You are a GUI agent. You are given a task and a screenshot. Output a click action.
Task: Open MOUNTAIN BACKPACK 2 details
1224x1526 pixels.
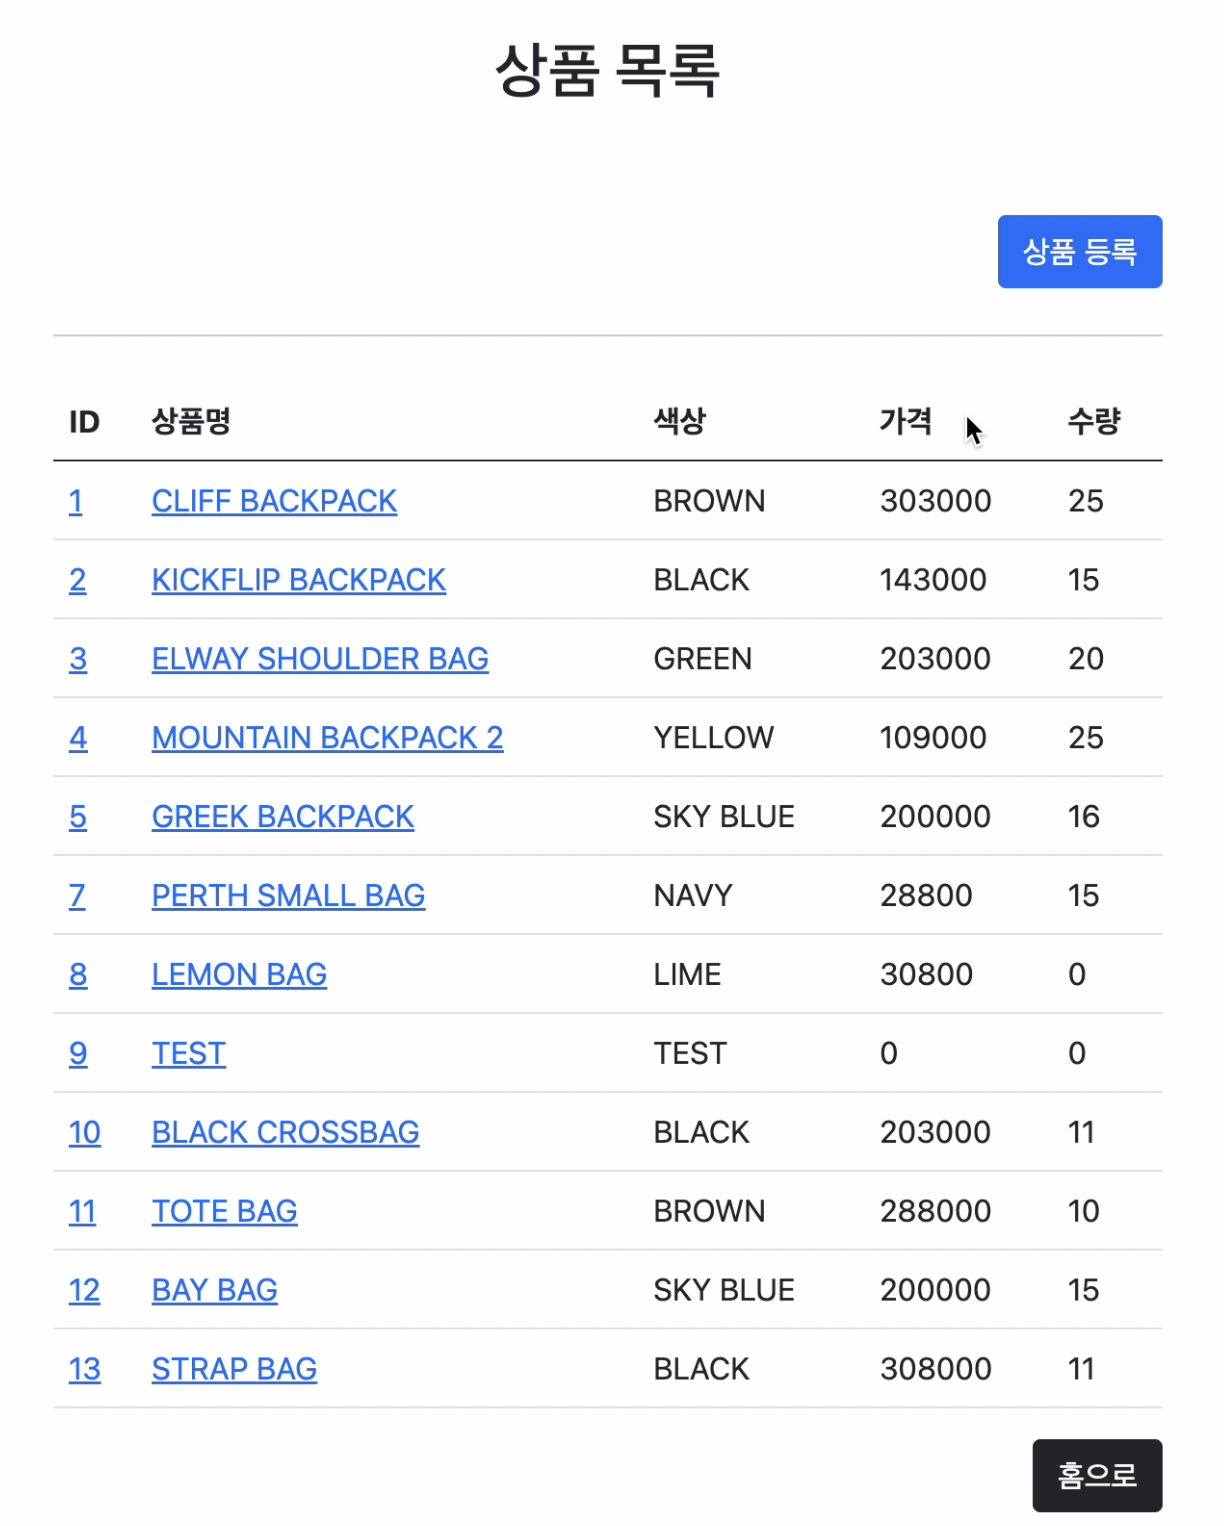click(x=328, y=737)
